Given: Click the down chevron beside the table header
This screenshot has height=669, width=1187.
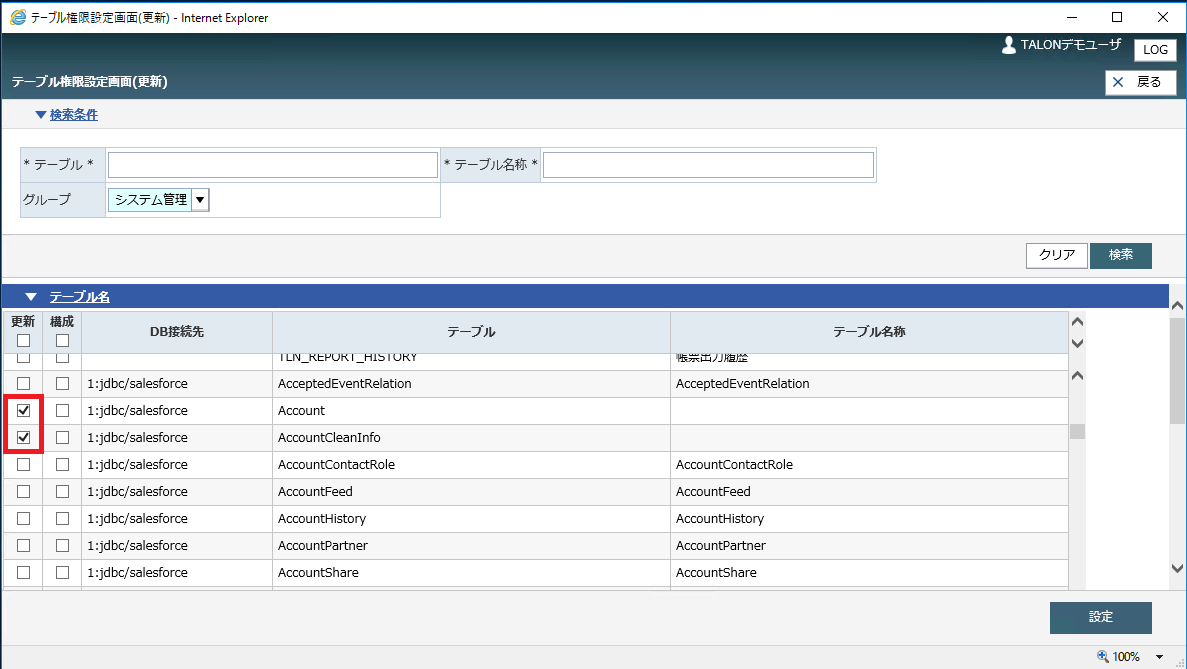Looking at the screenshot, I should [x=1077, y=343].
